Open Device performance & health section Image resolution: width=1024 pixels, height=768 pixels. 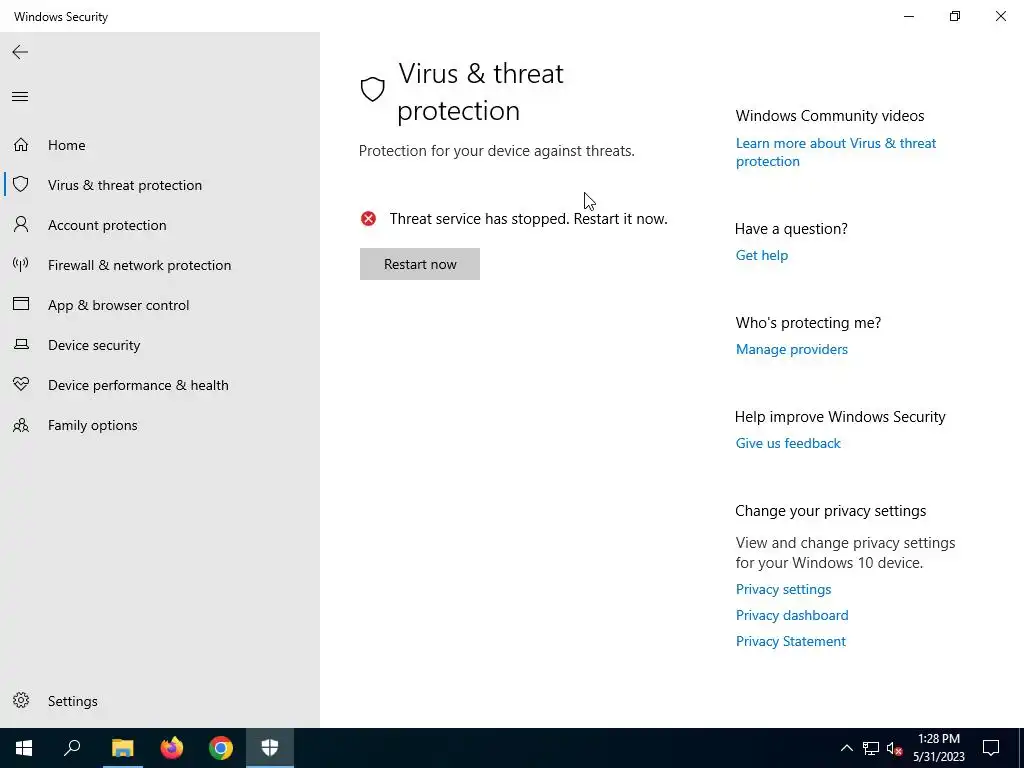point(160,385)
